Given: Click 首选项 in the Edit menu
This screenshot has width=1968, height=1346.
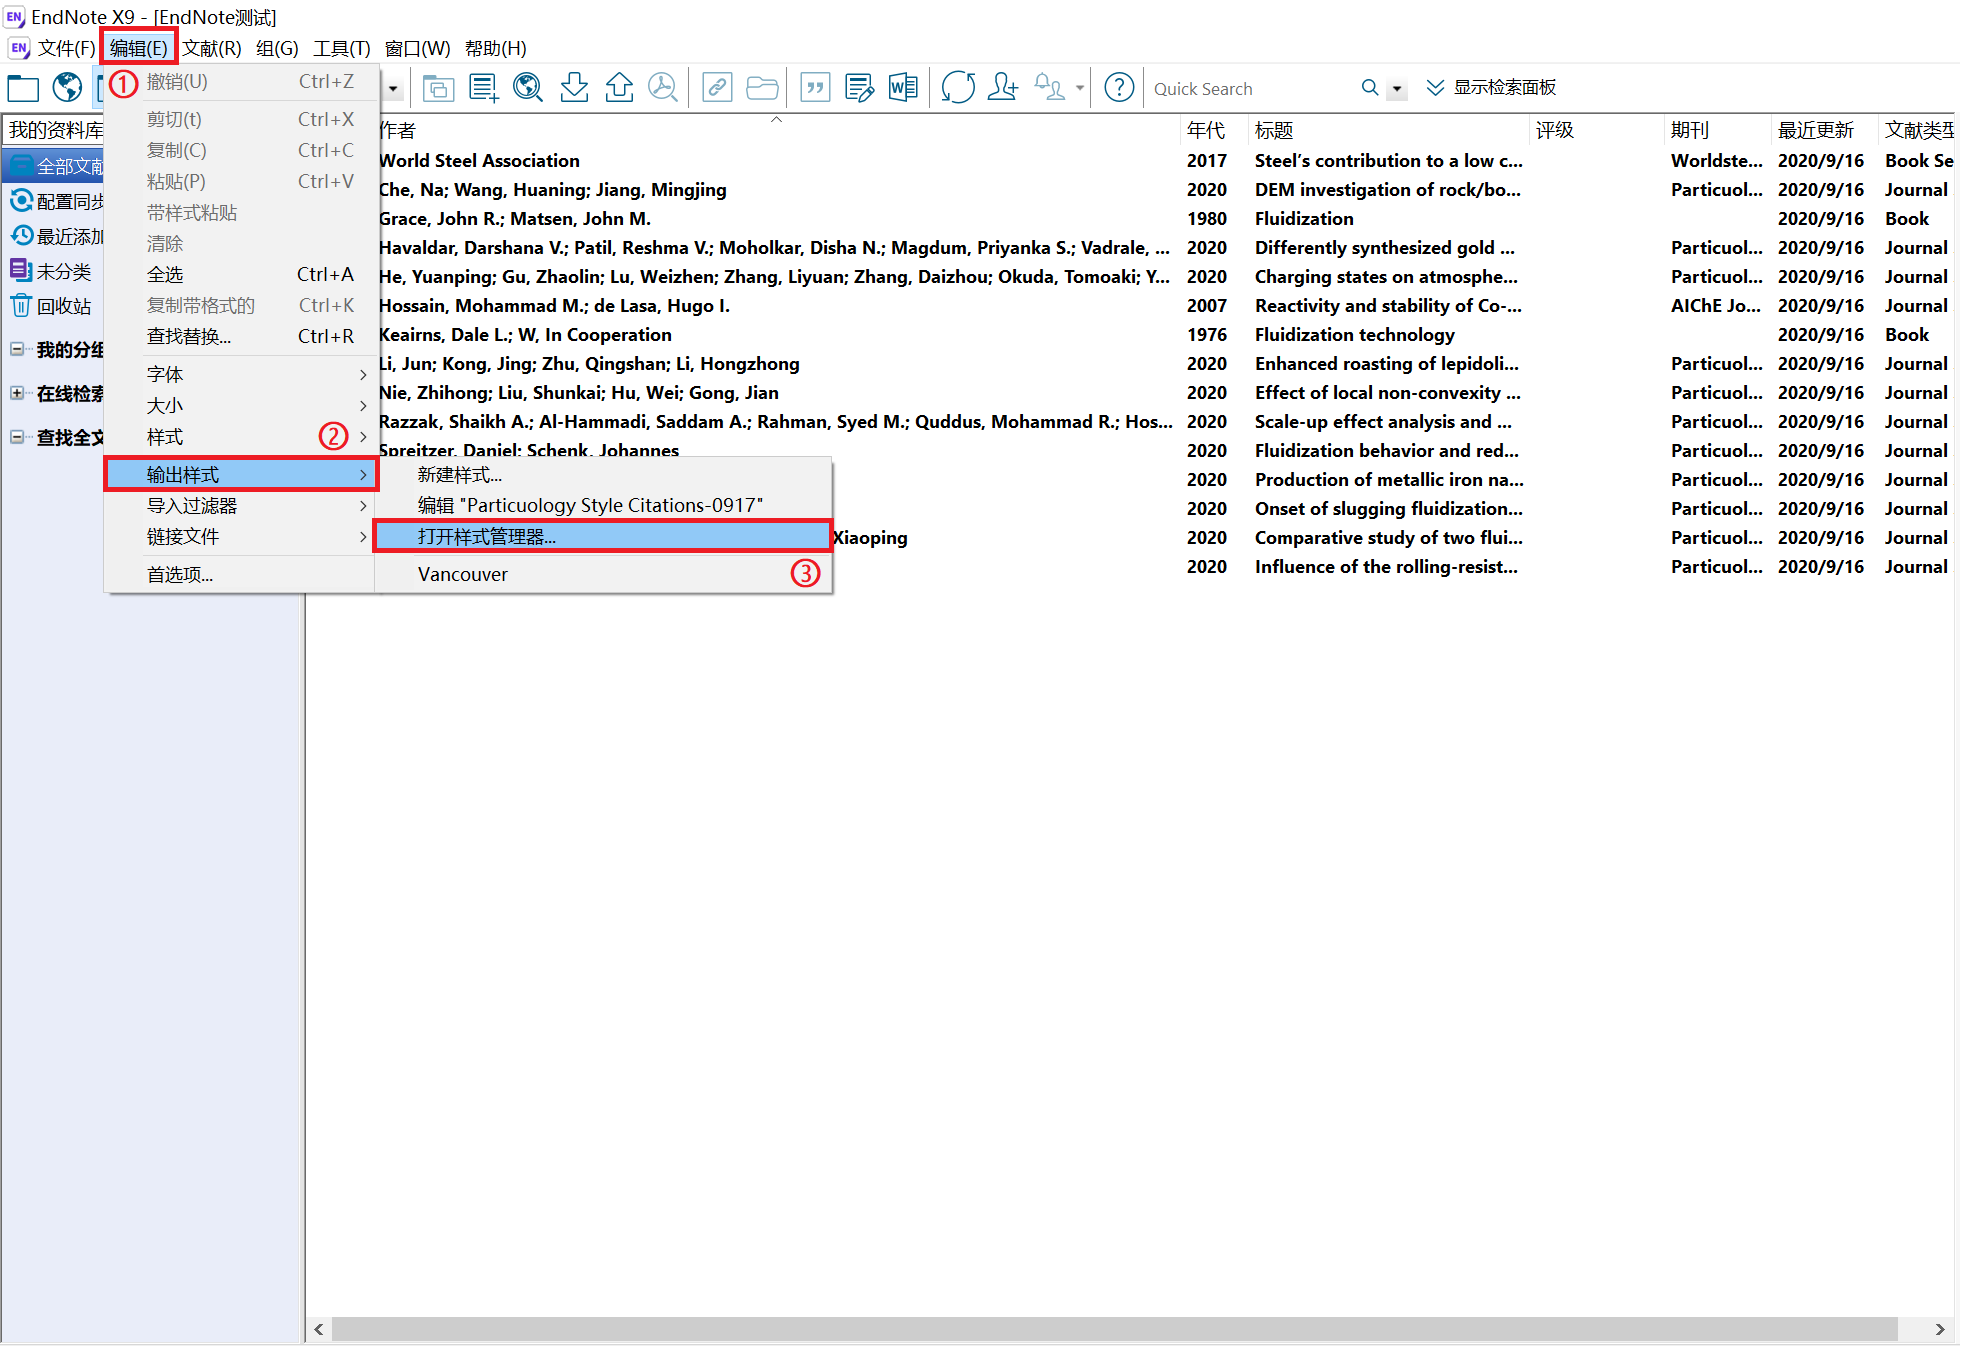Looking at the screenshot, I should pos(180,574).
